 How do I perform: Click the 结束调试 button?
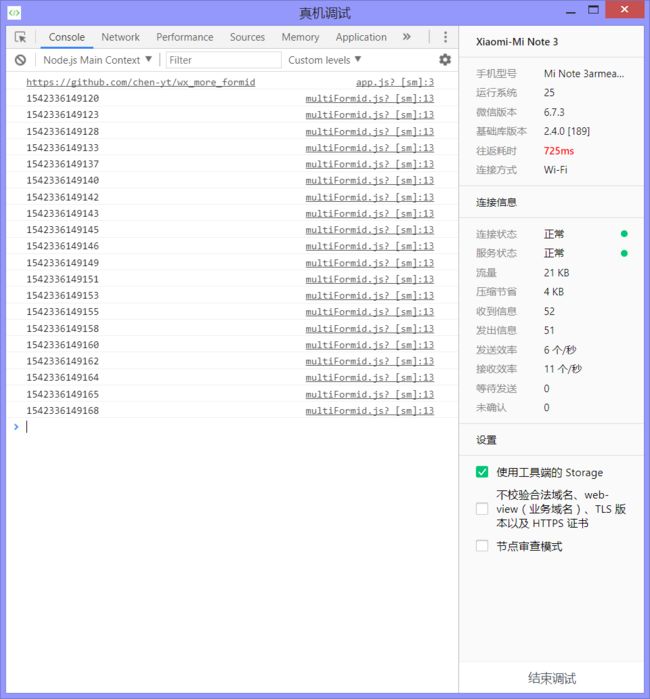(551, 678)
